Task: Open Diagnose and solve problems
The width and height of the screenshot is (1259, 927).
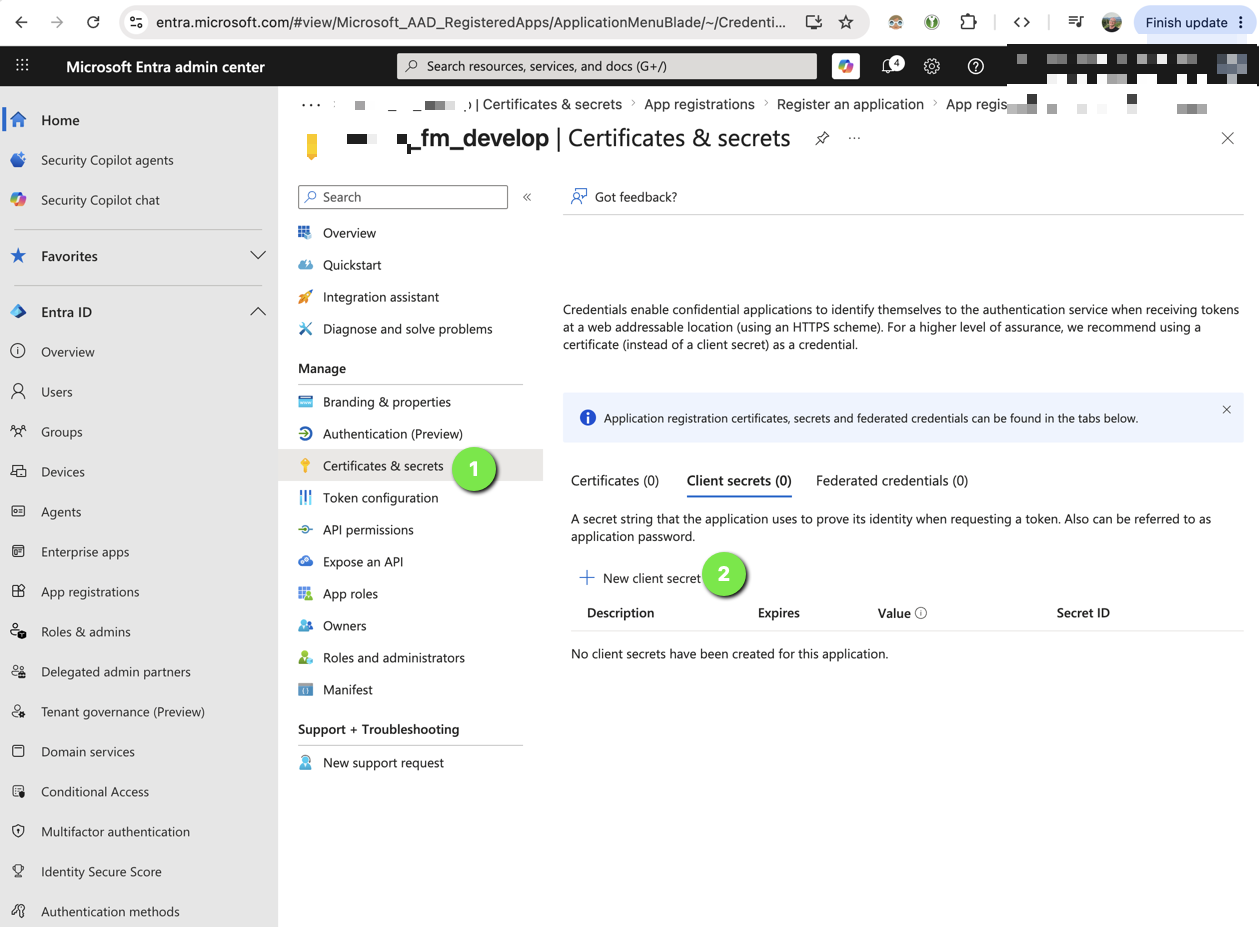Action: click(410, 329)
